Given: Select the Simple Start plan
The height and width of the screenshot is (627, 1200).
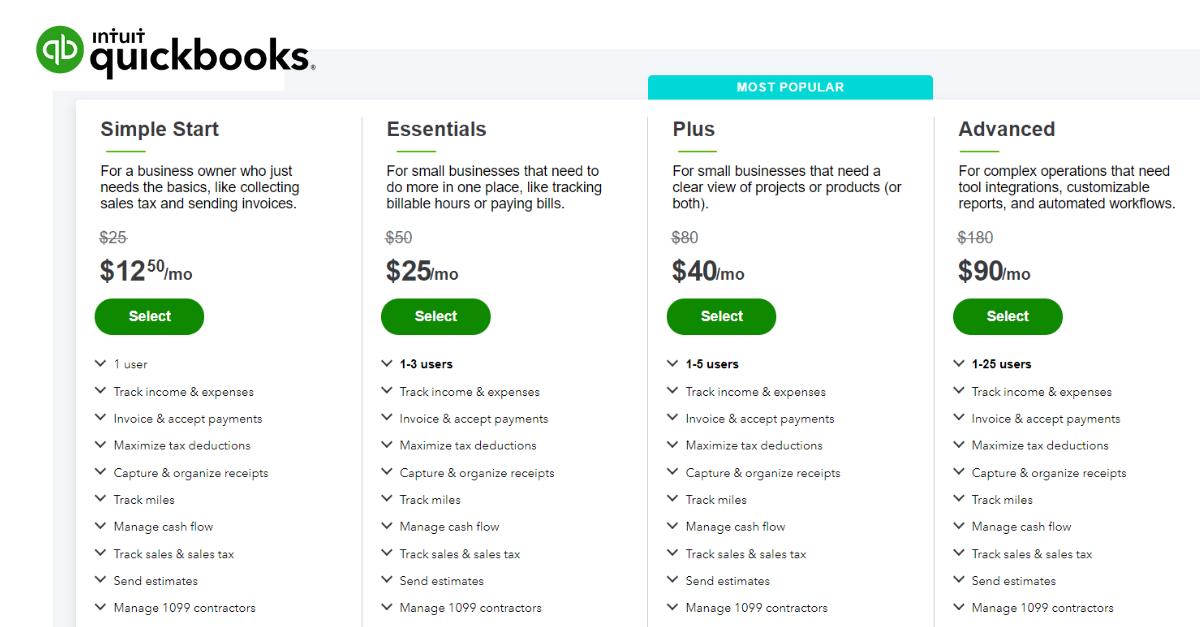Looking at the screenshot, I should (x=149, y=316).
